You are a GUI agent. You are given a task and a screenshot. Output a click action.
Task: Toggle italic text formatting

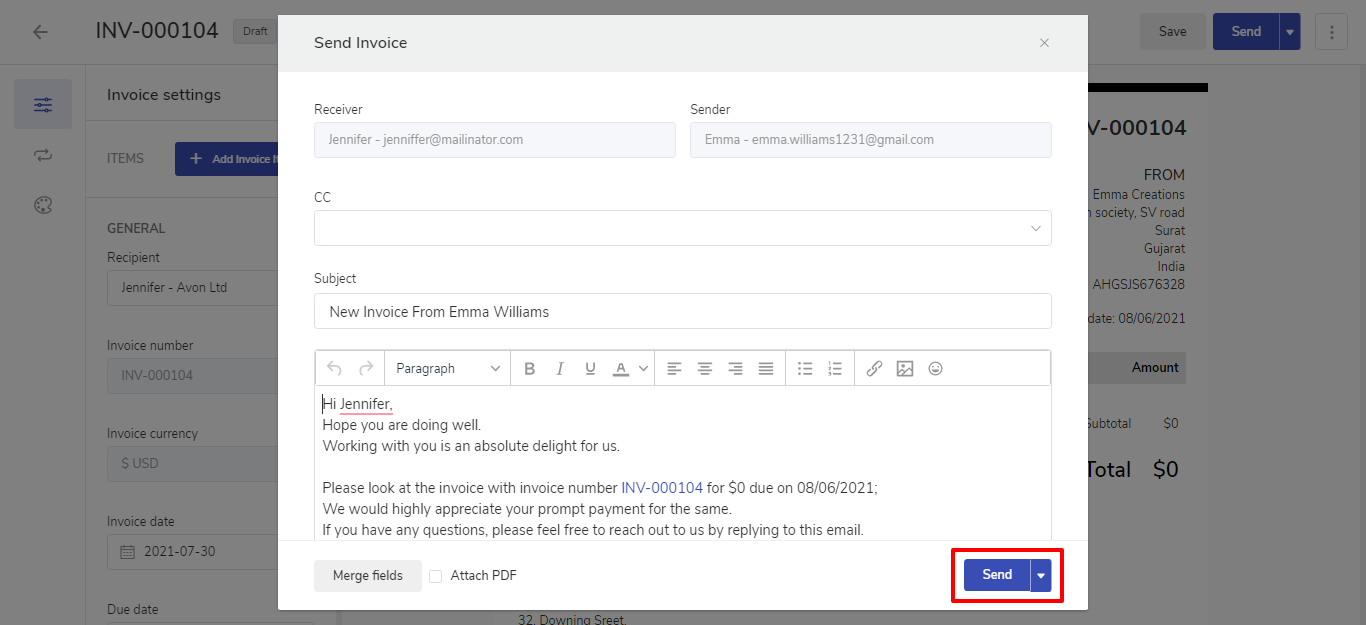coord(560,369)
